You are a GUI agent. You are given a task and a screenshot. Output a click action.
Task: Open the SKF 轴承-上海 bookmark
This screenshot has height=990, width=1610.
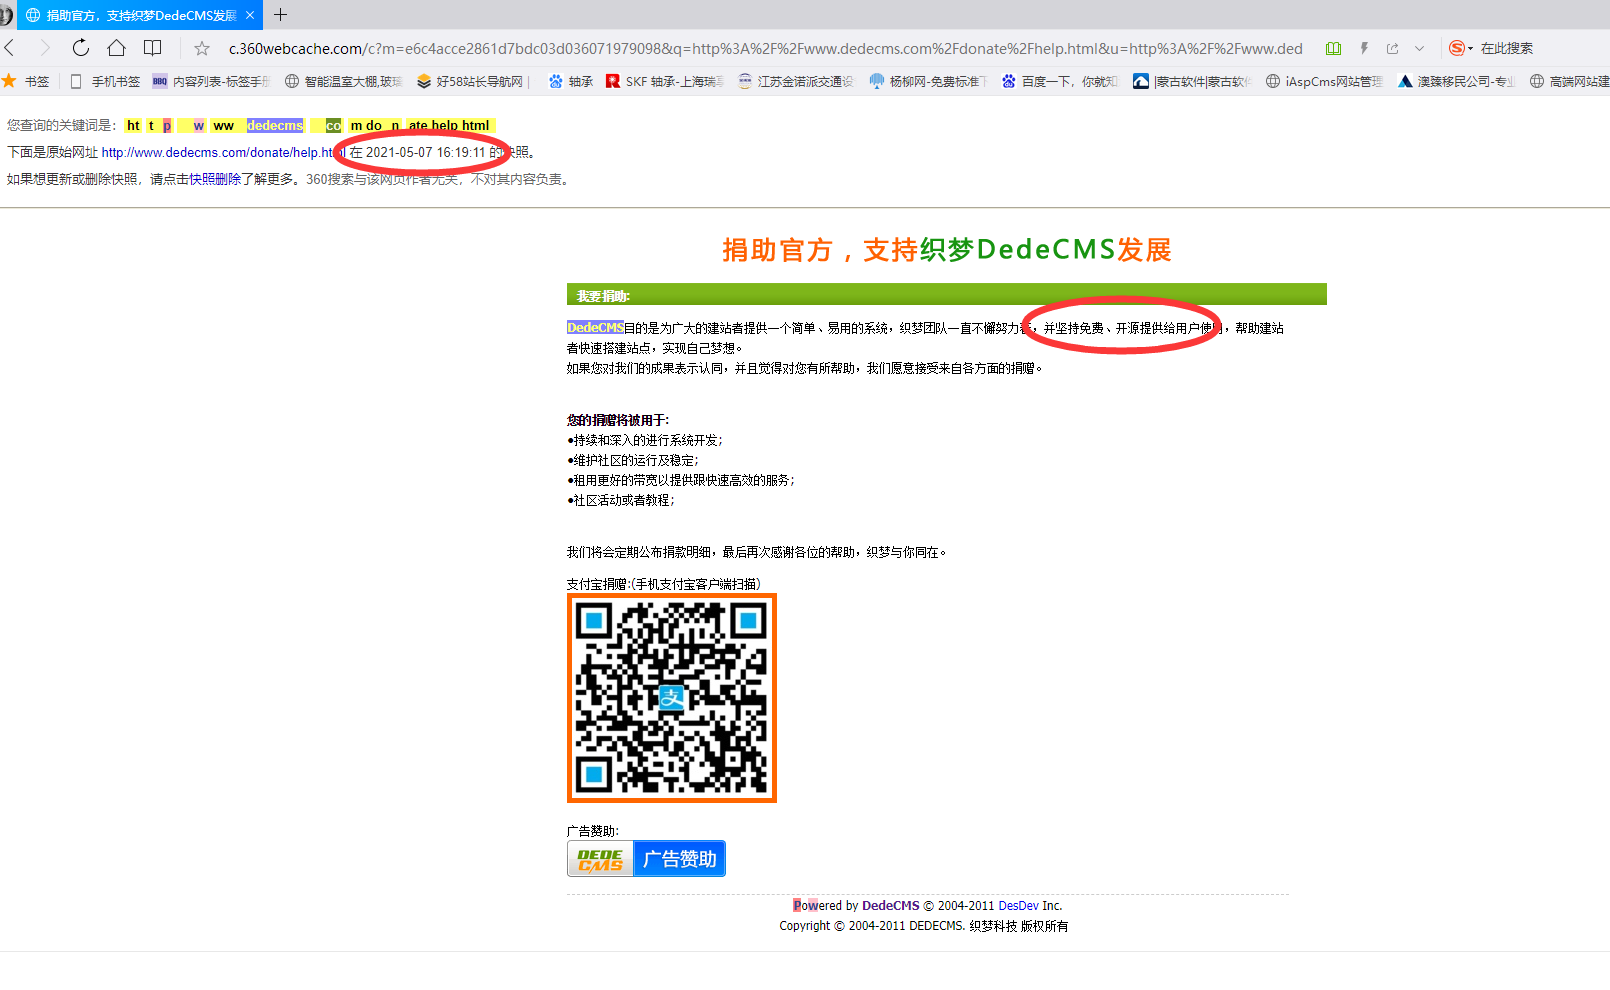click(x=664, y=81)
